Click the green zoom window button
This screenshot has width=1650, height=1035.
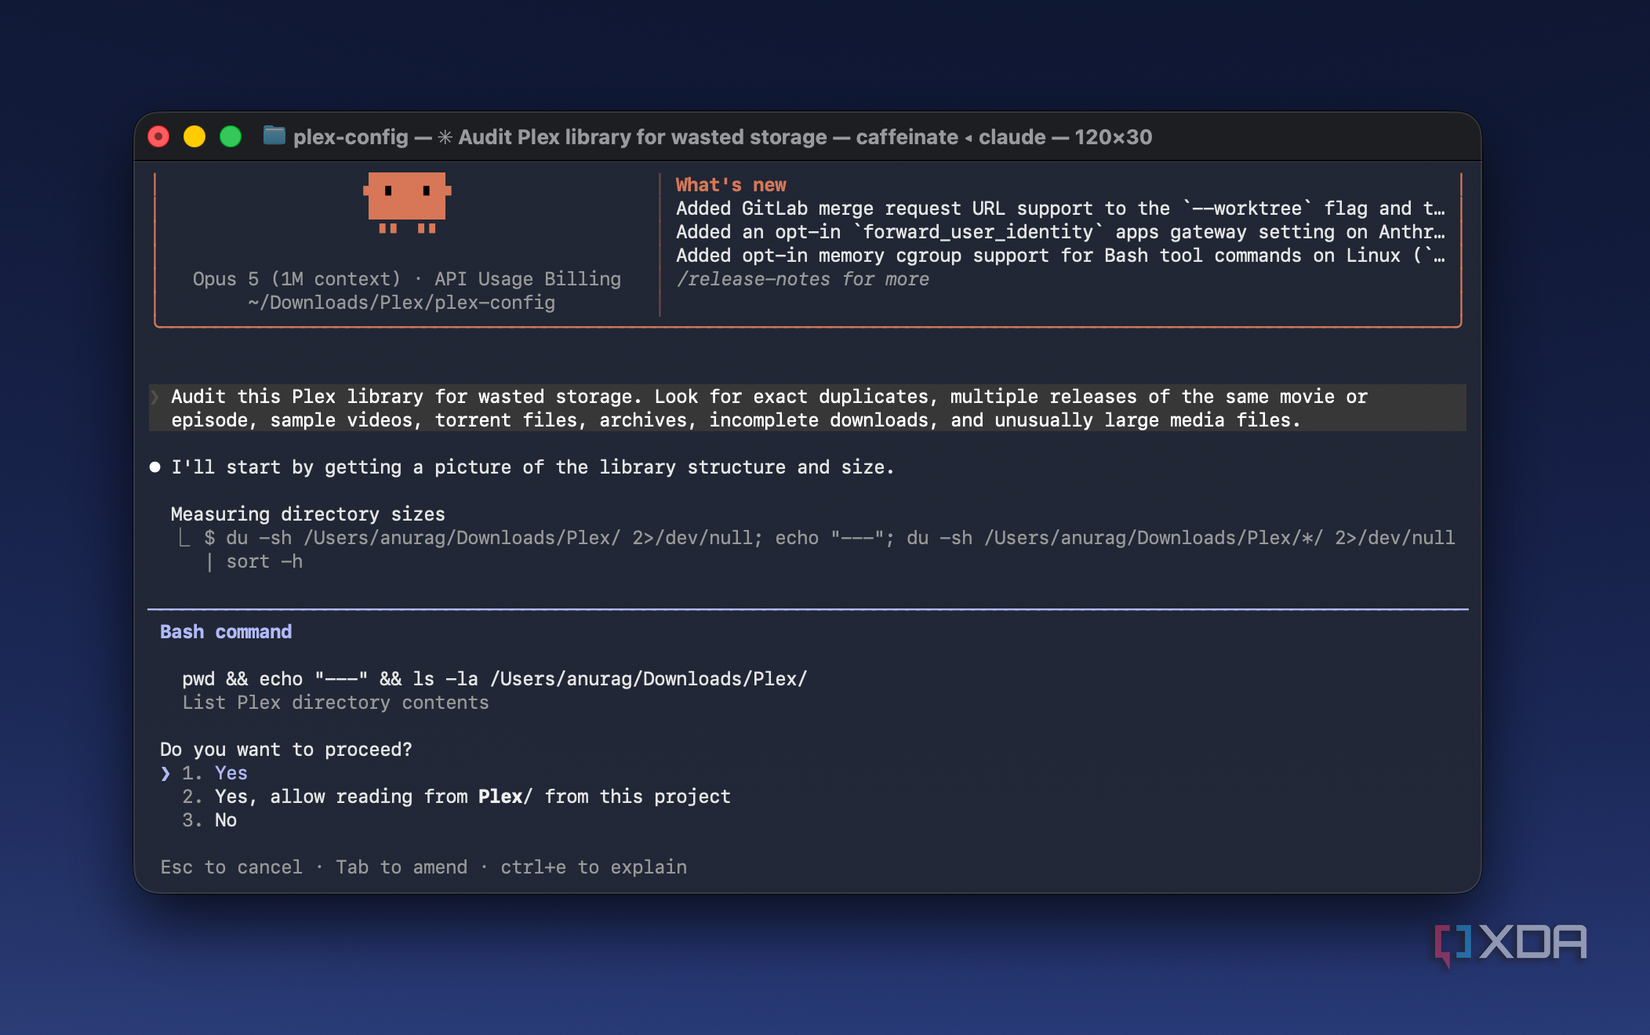click(x=231, y=137)
